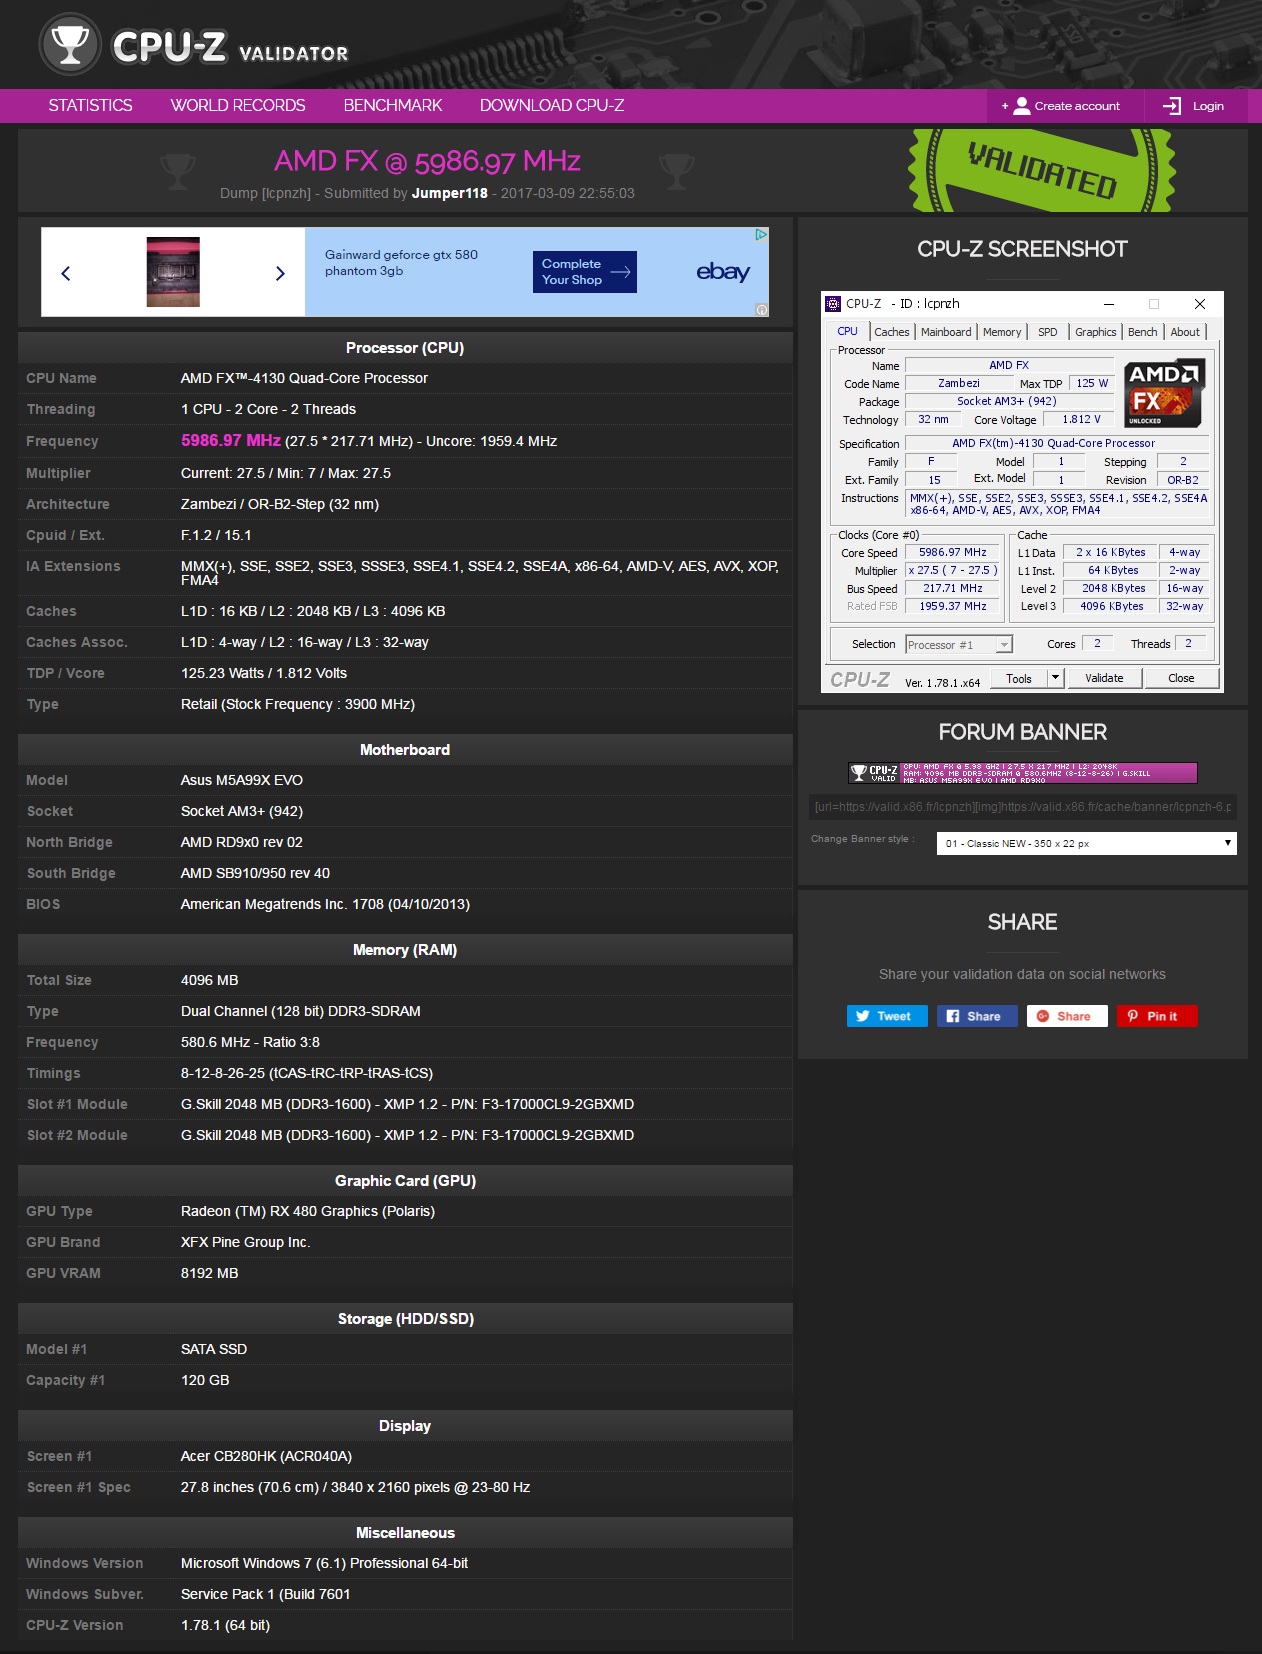This screenshot has width=1262, height=1654.
Task: Click the Login link
Action: 1208,106
